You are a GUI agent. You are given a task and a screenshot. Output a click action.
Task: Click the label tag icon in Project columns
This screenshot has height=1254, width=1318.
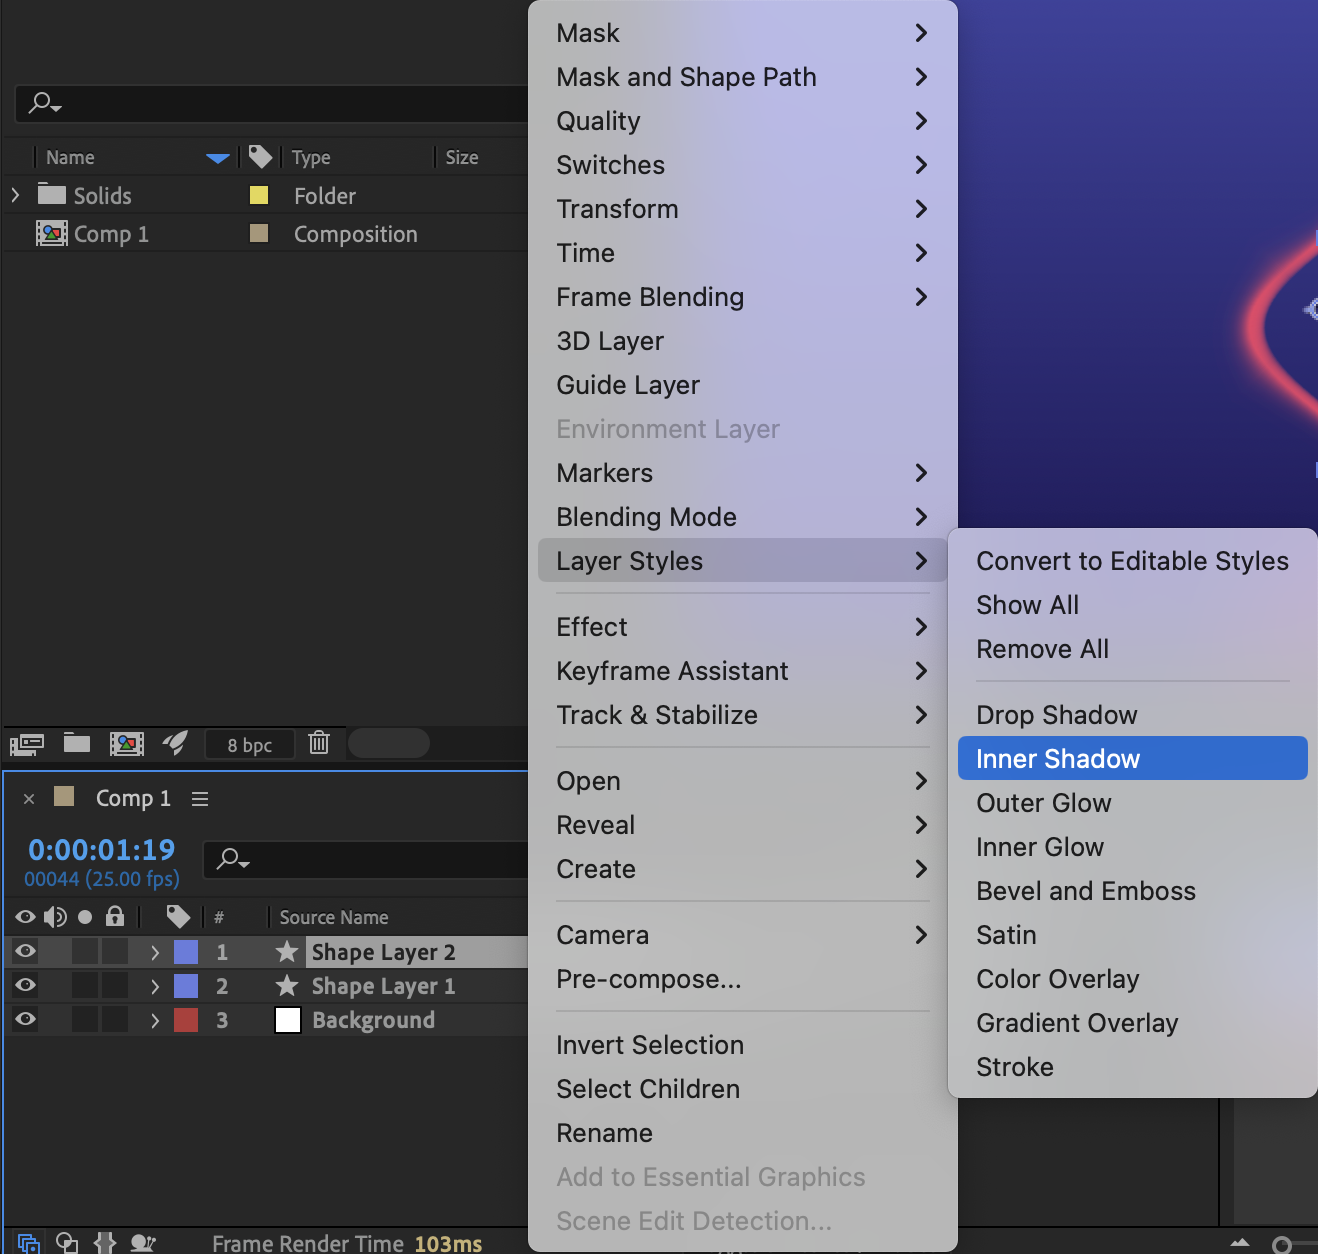coord(260,156)
